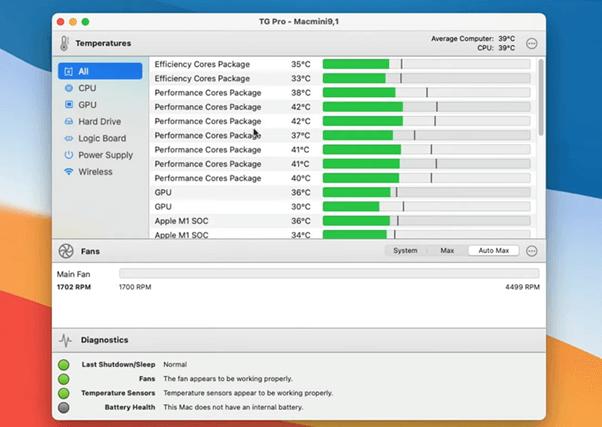The image size is (602, 427).
Task: Switch fan mode to System
Action: point(405,251)
